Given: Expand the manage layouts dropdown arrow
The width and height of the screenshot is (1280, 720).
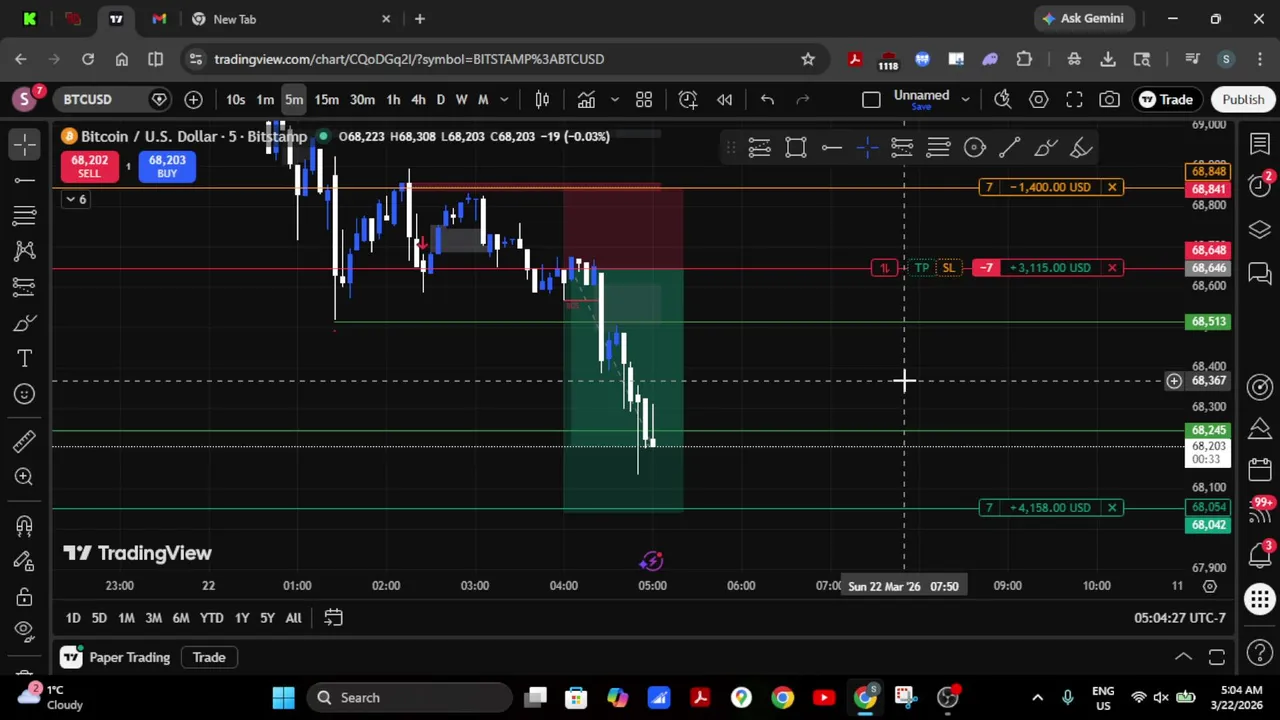Looking at the screenshot, I should tap(965, 99).
